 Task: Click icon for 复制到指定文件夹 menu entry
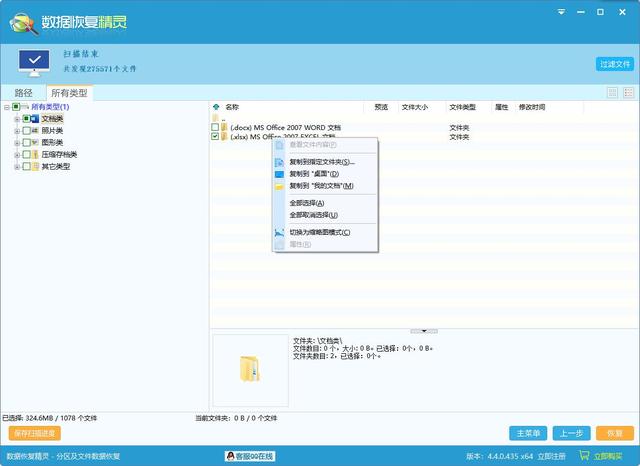click(x=279, y=162)
